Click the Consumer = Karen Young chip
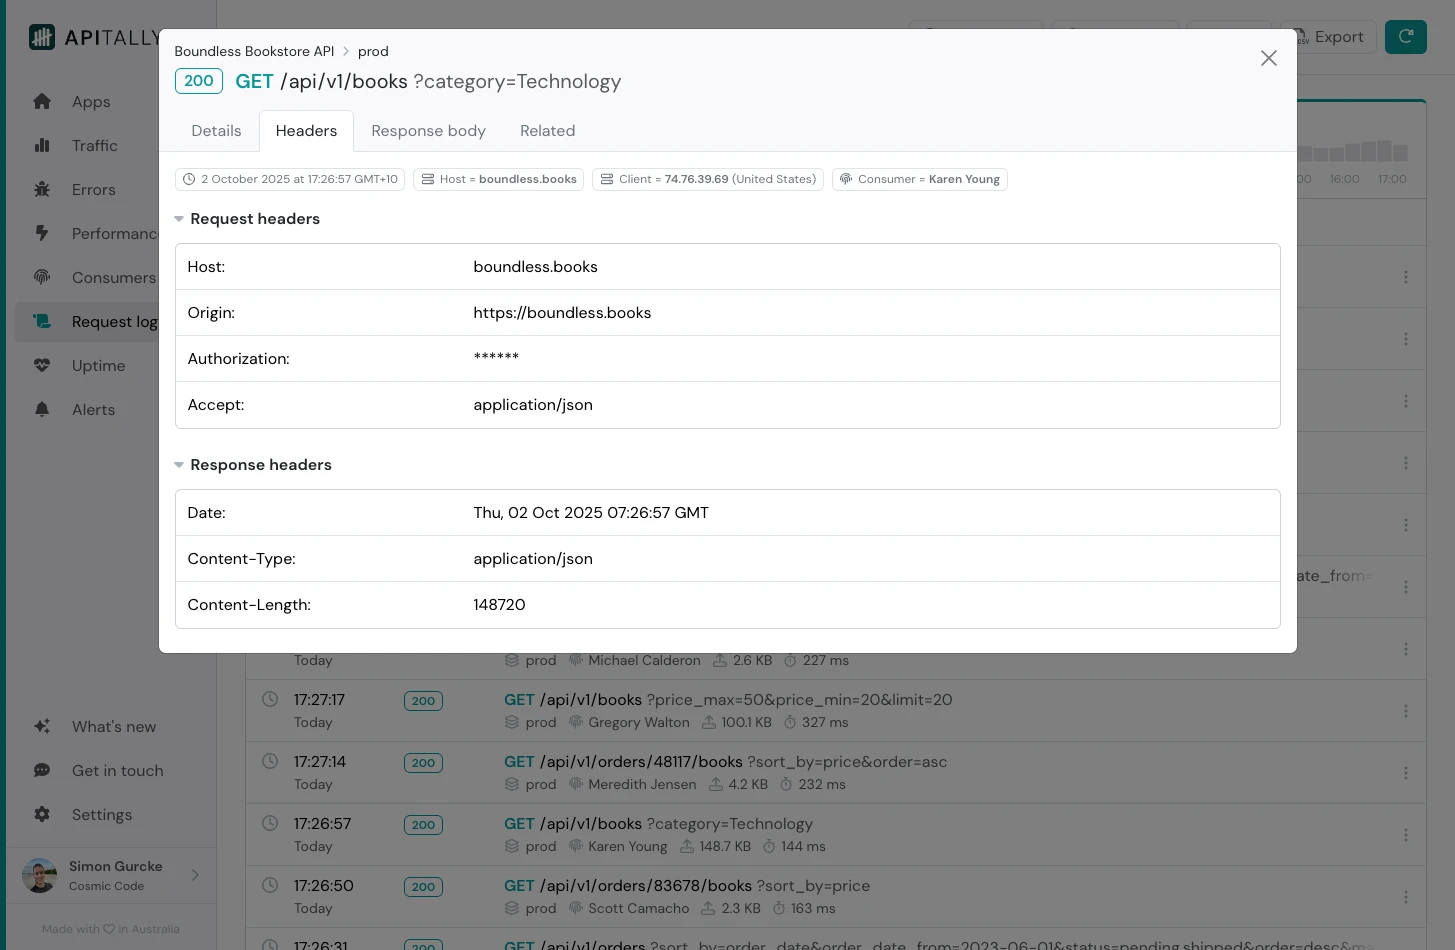 919,179
